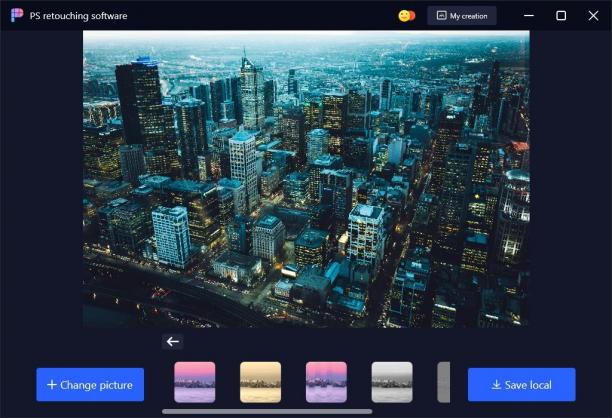Viewport: 612px width, 418px height.
Task: Maximize the retouching software window
Action: pos(561,16)
